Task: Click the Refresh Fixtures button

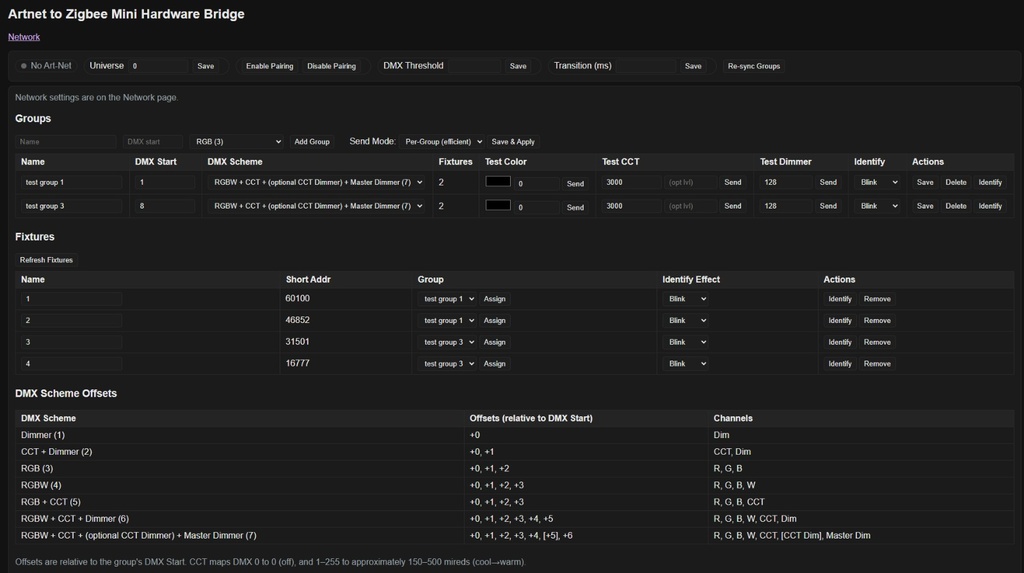Action: click(x=46, y=260)
